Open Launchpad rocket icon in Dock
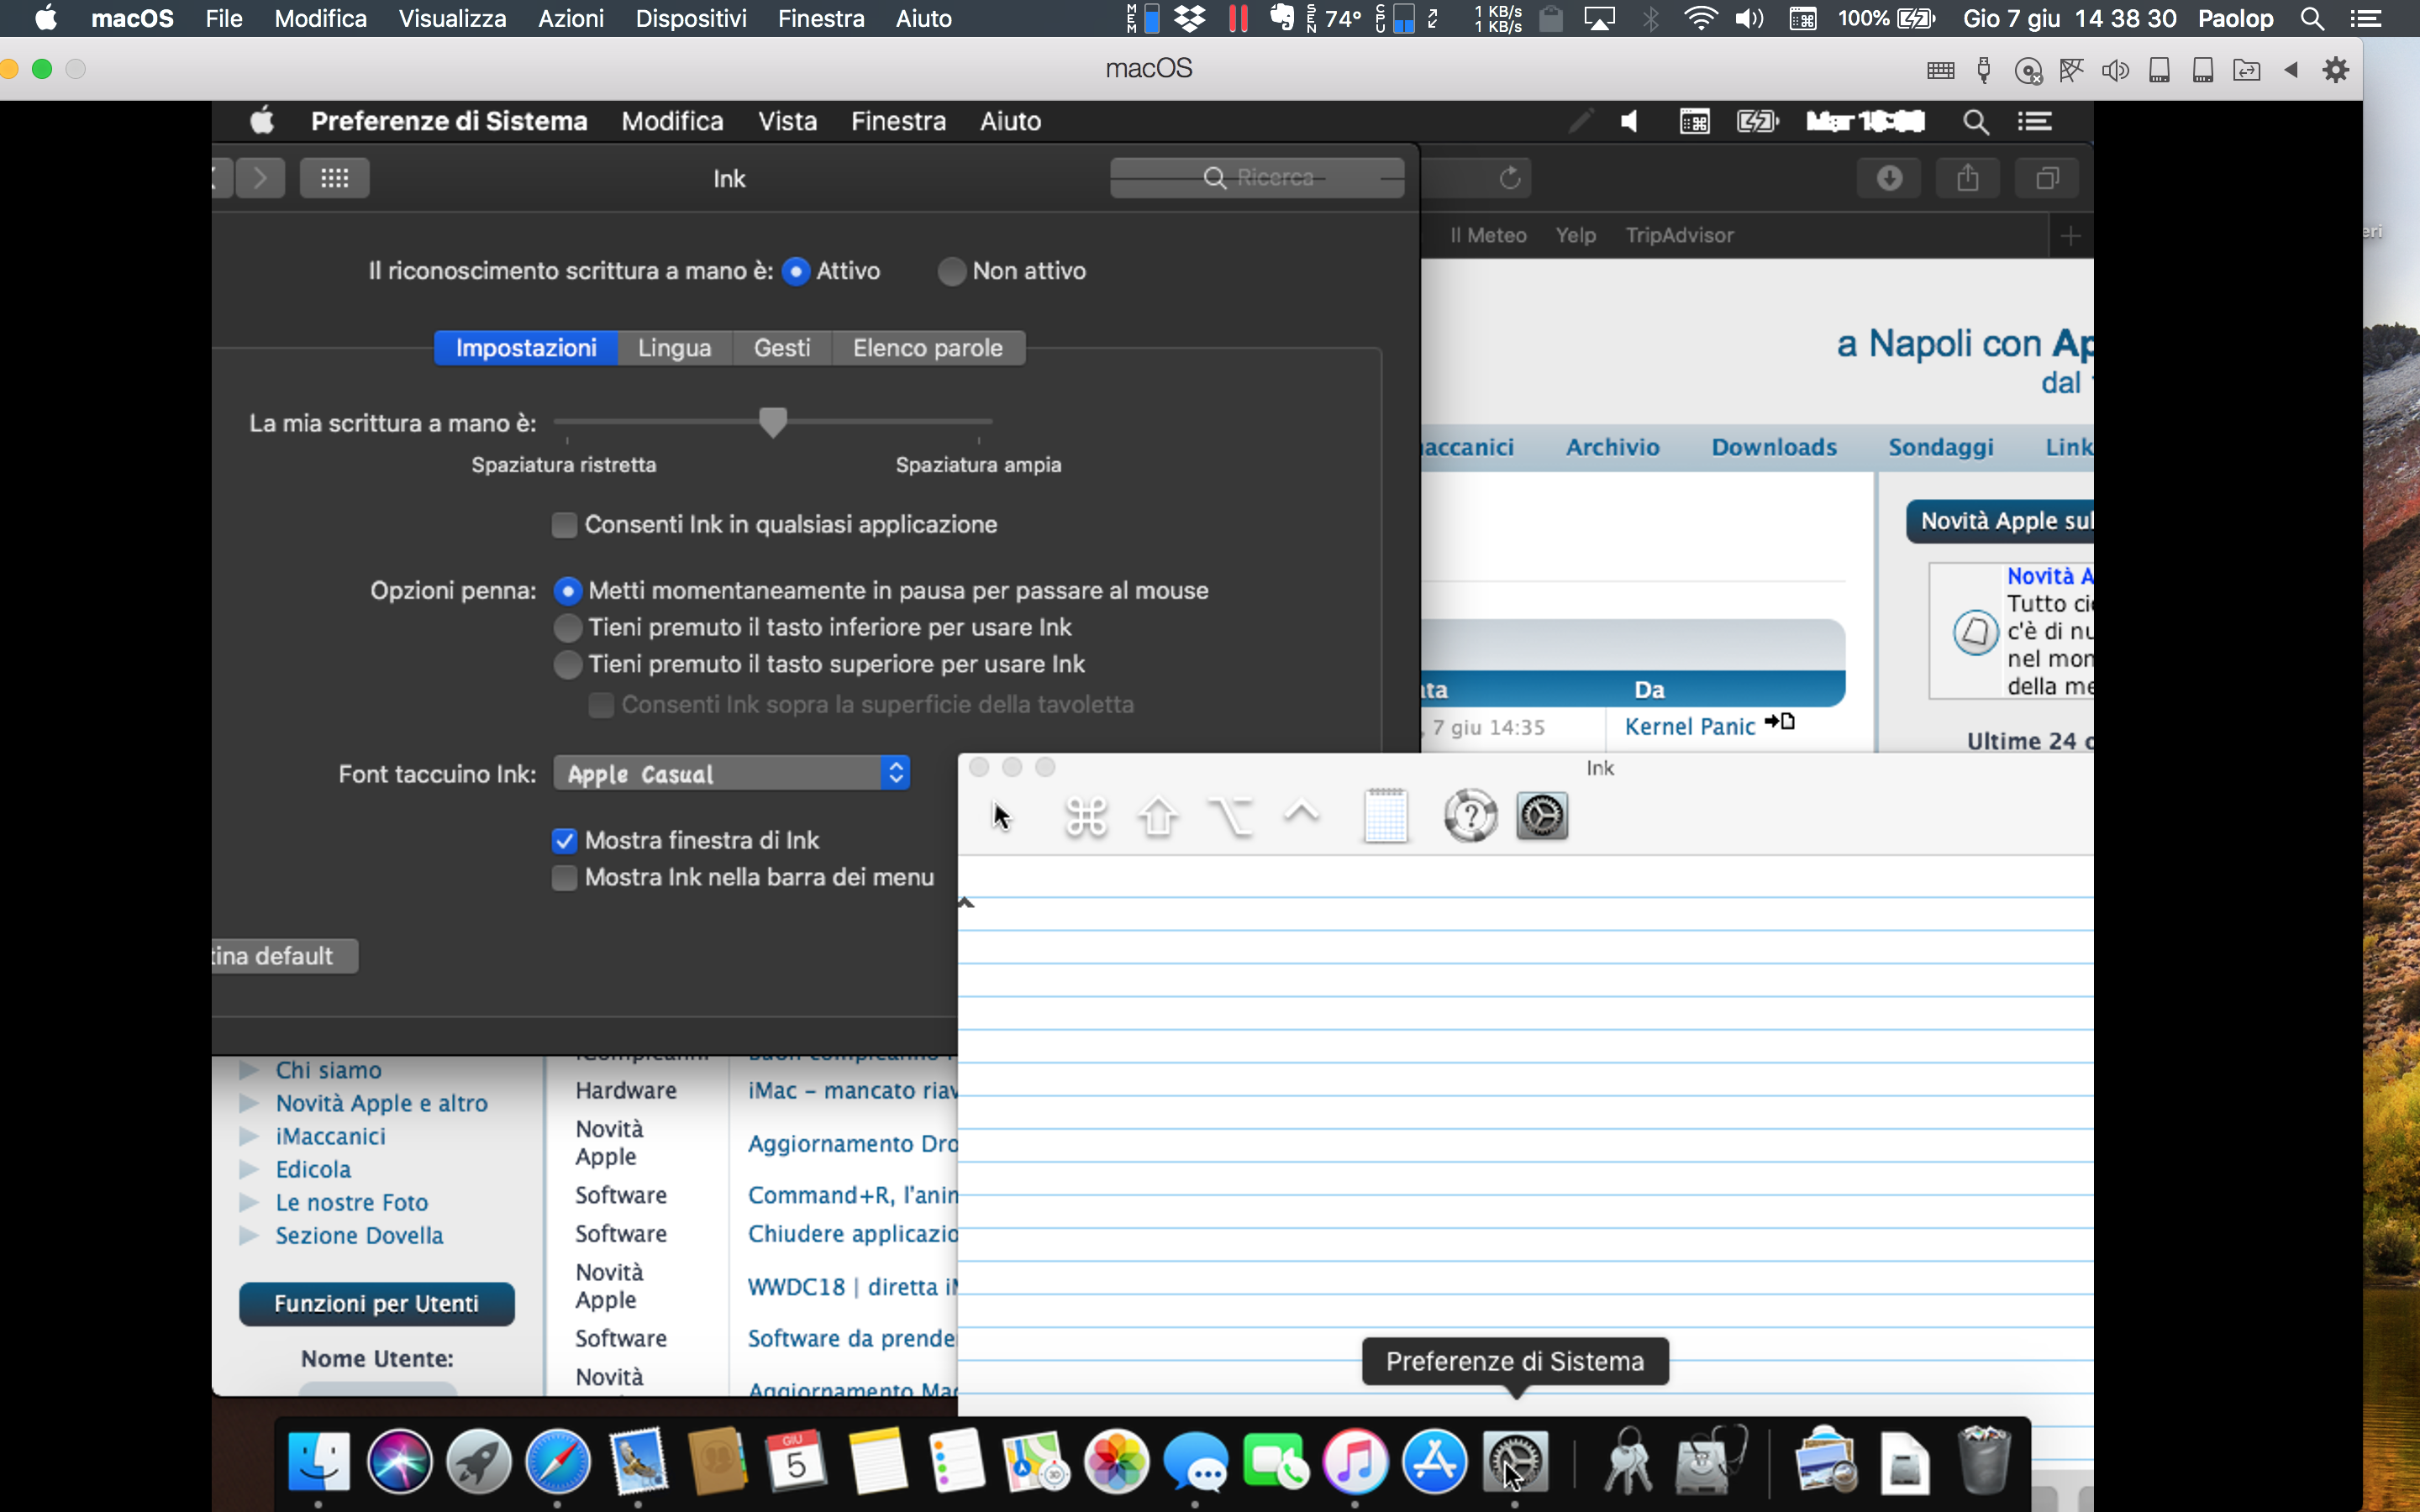2420x1512 pixels. tap(478, 1461)
